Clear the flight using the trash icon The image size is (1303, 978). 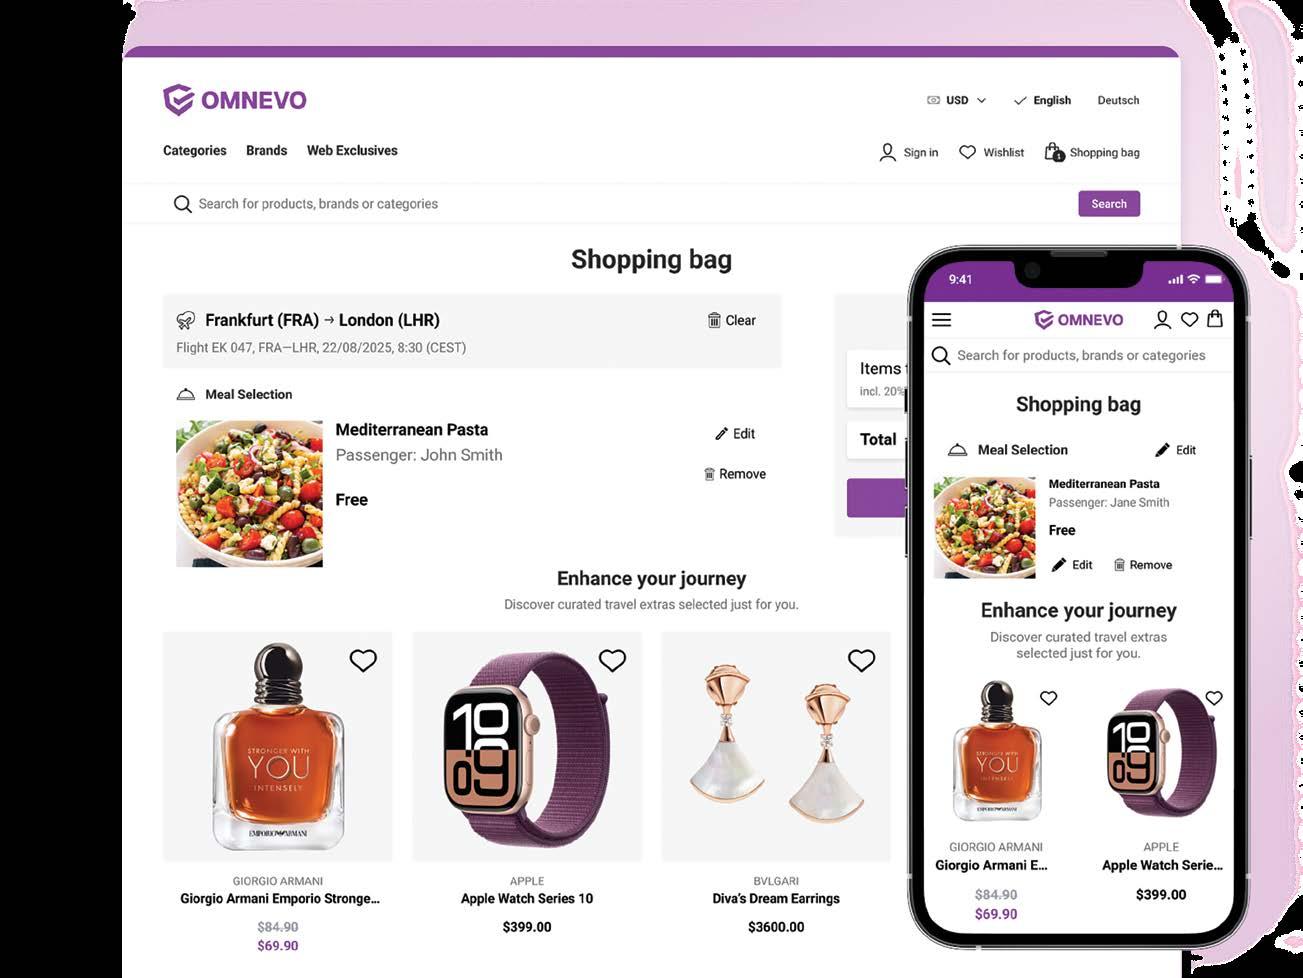click(714, 320)
